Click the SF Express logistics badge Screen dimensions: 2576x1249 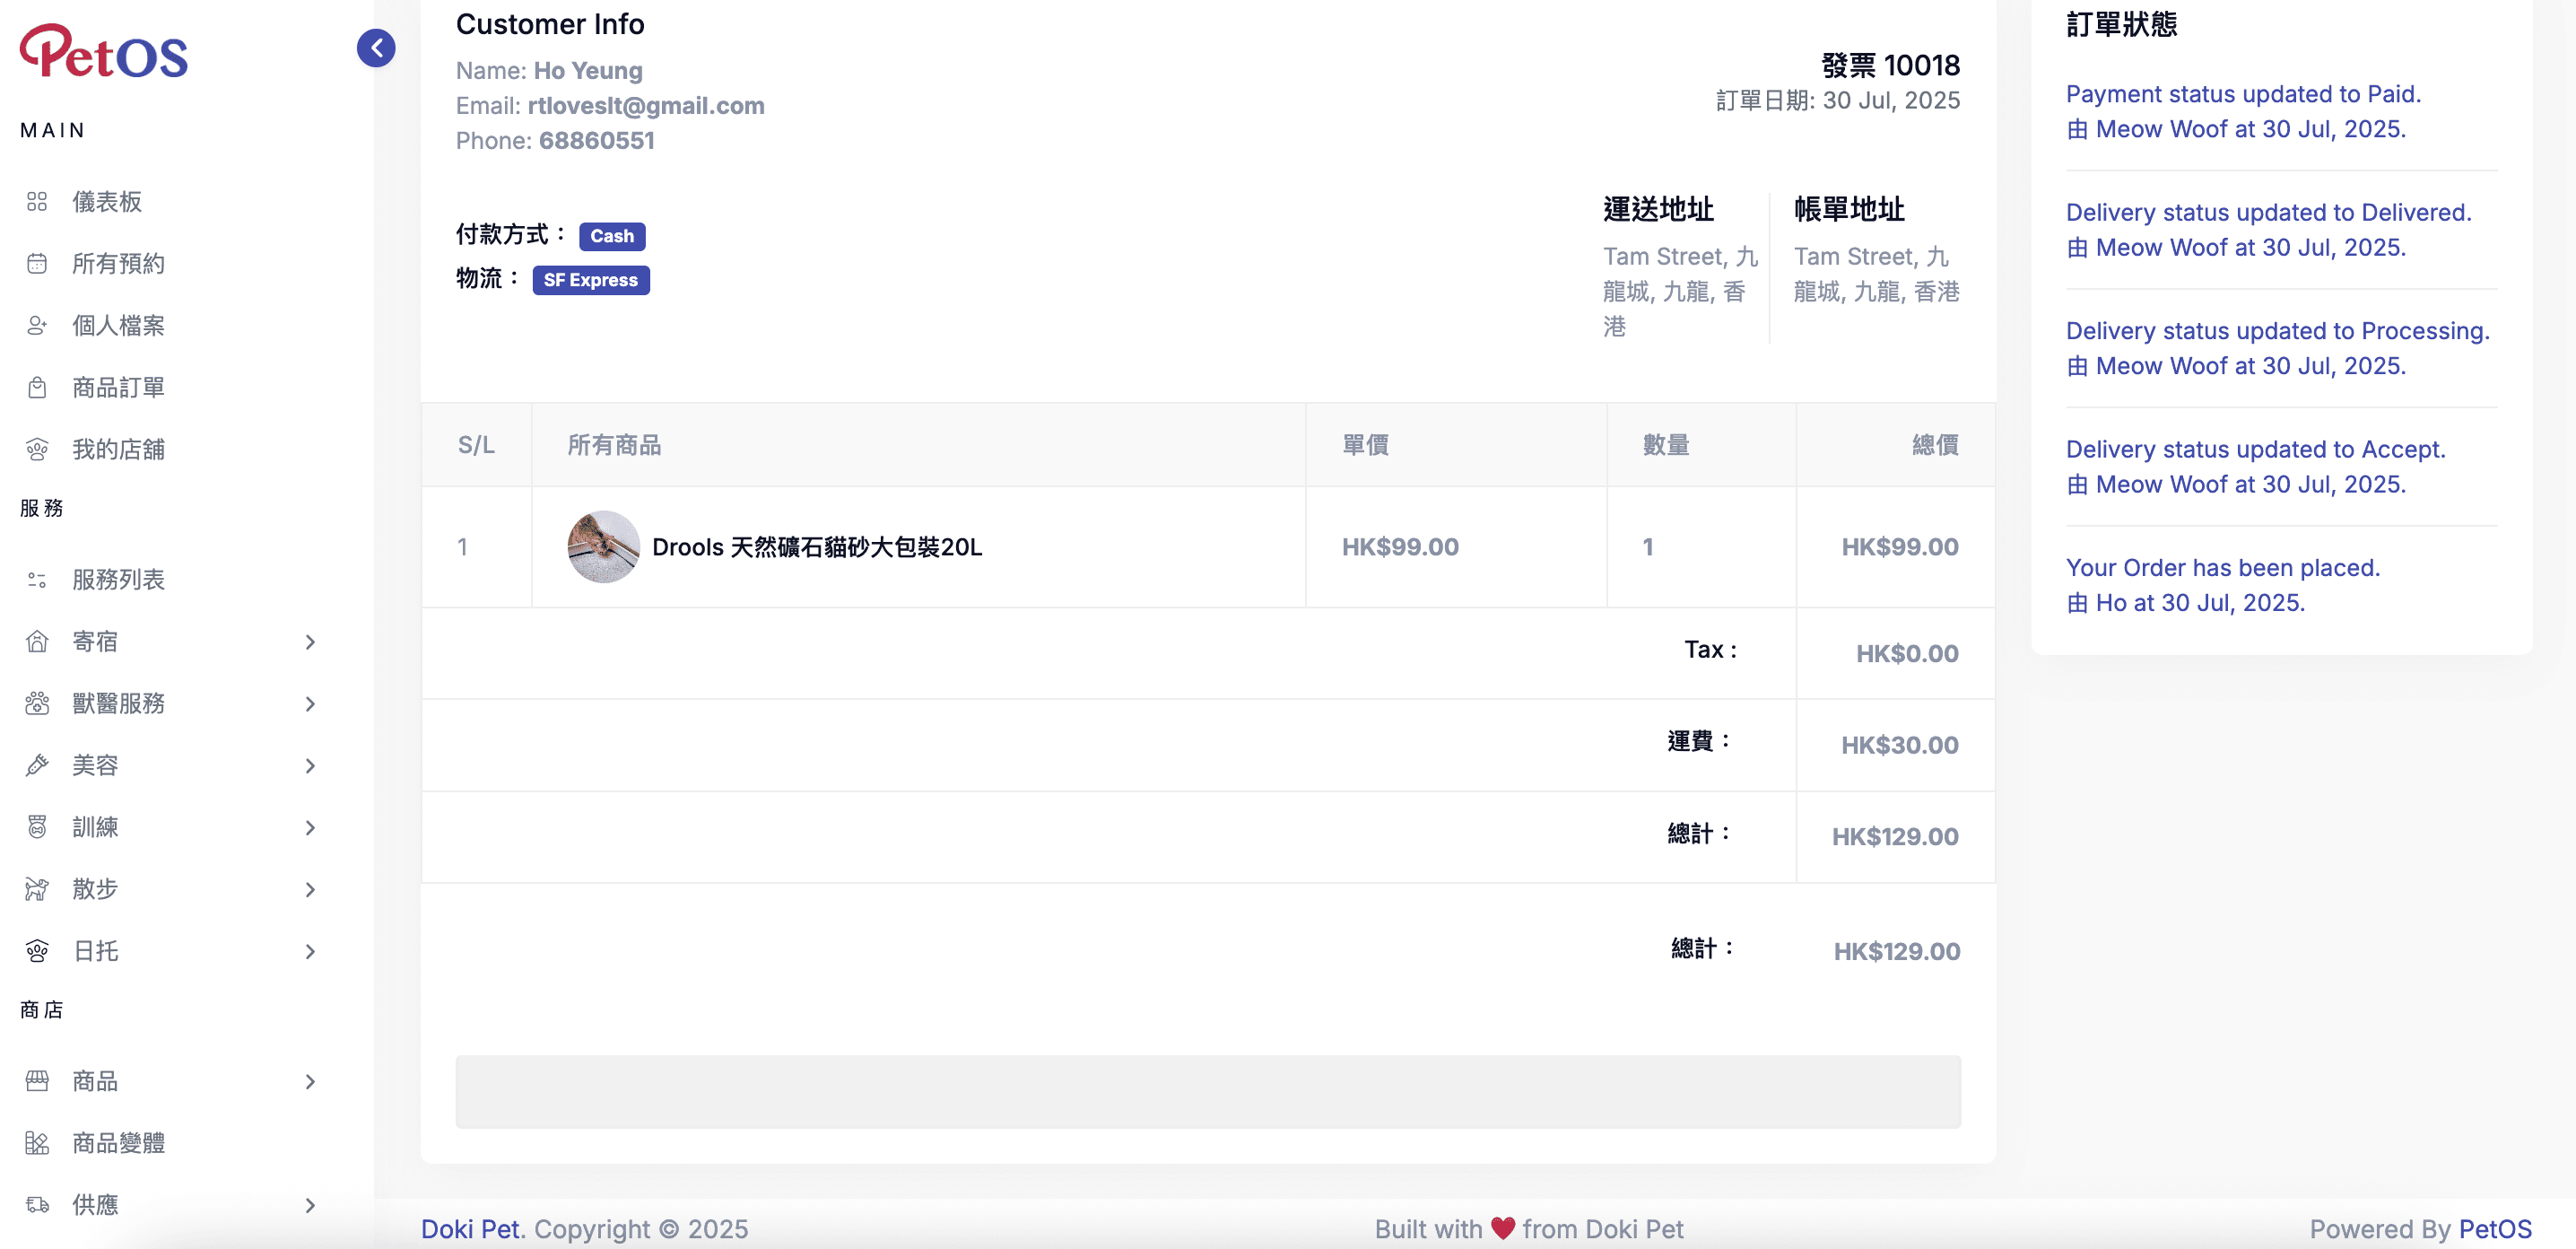click(591, 280)
